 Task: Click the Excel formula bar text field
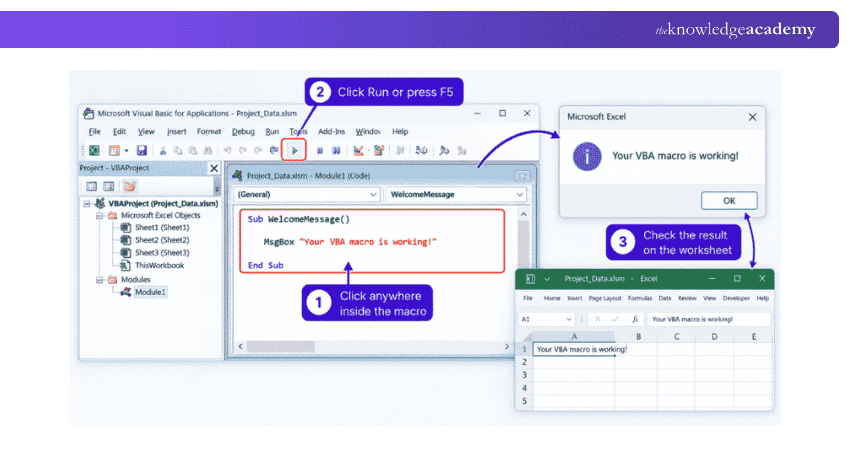(709, 319)
